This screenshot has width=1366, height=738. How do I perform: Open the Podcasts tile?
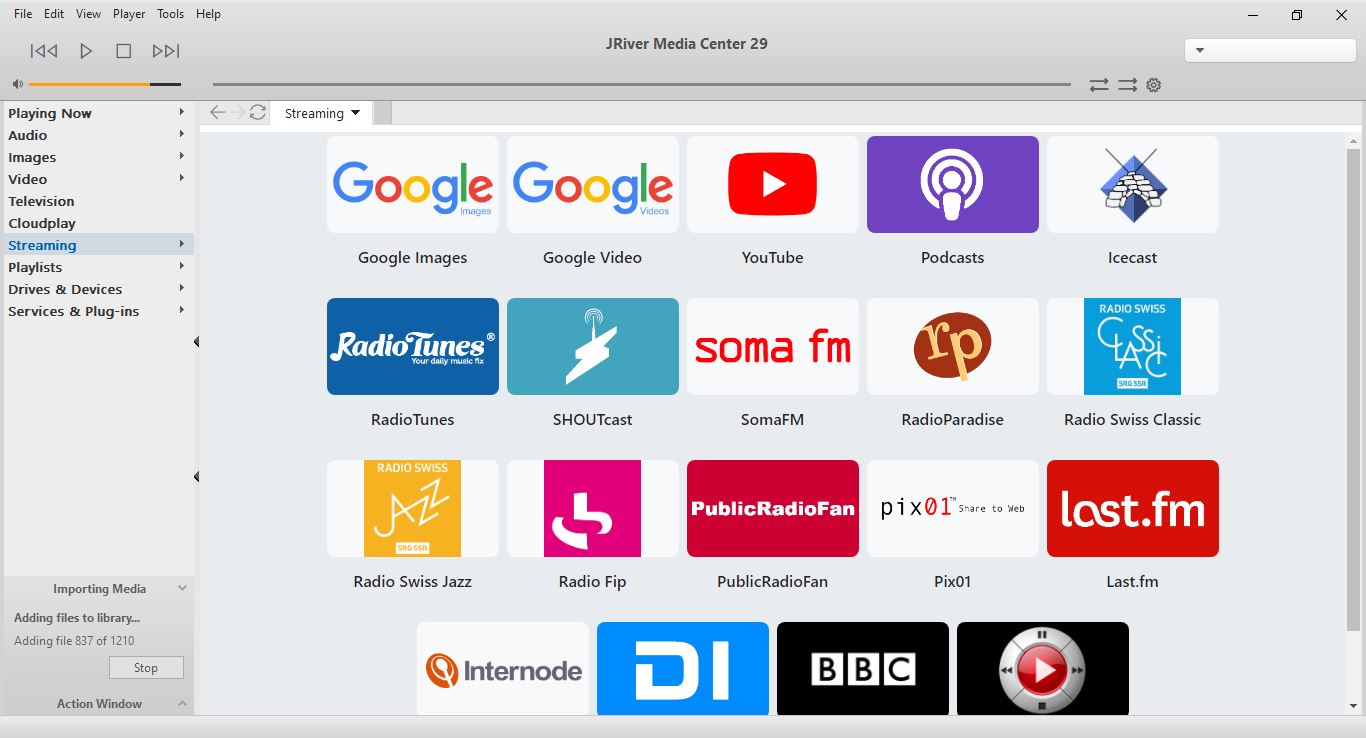[953, 185]
